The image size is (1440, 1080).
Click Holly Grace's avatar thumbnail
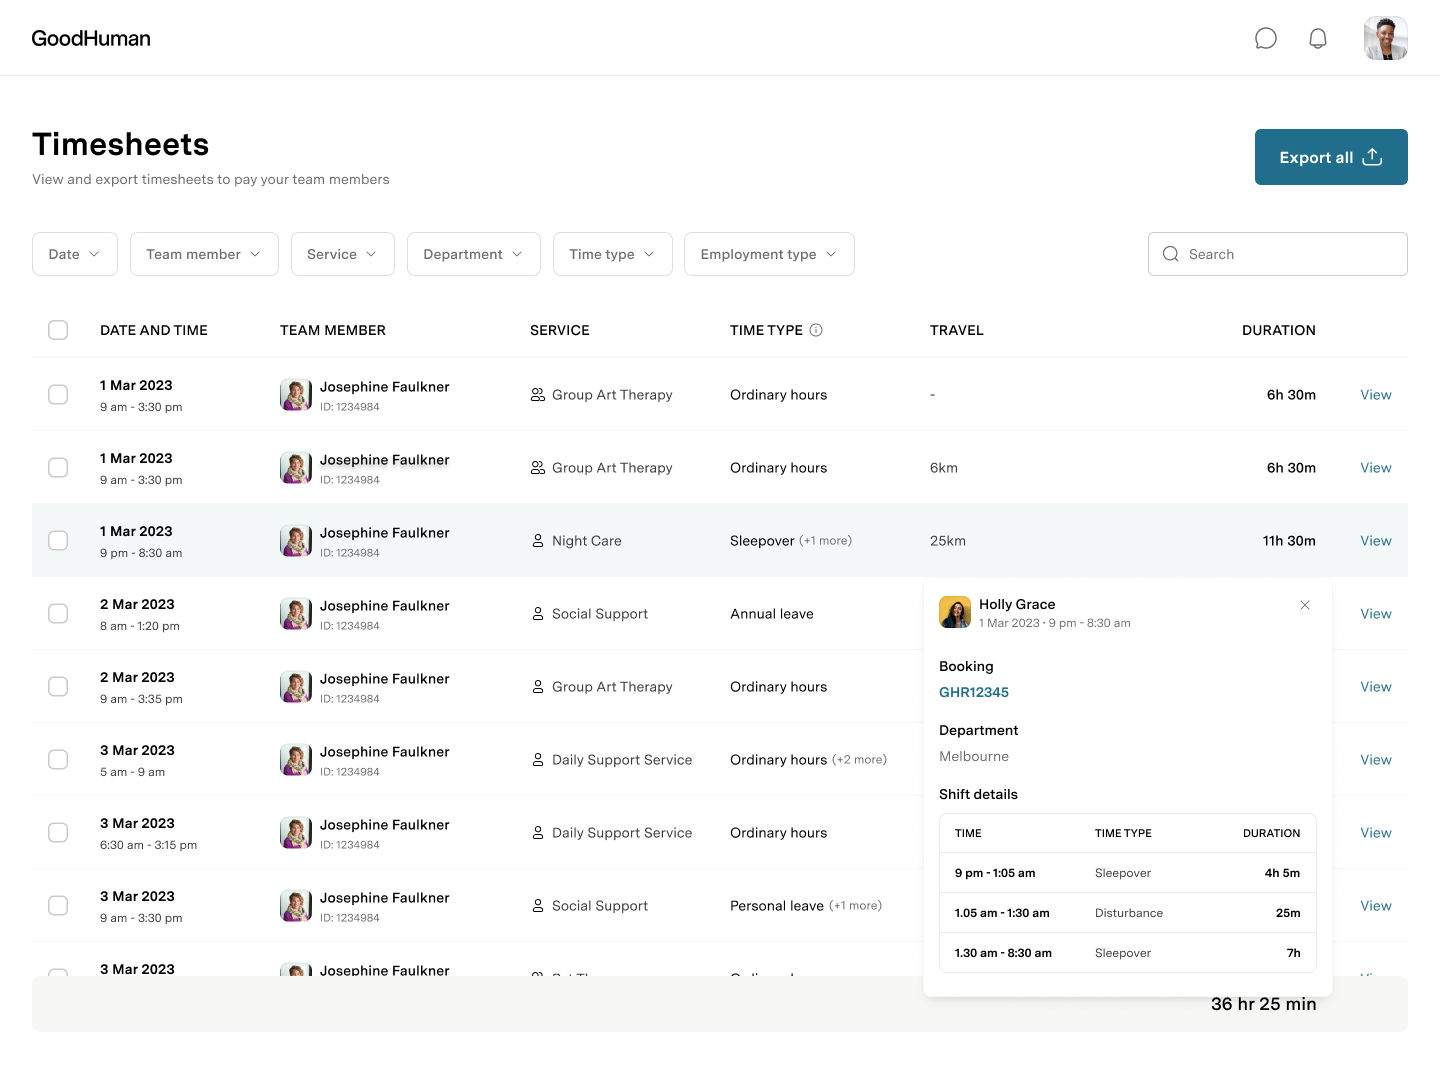[955, 612]
